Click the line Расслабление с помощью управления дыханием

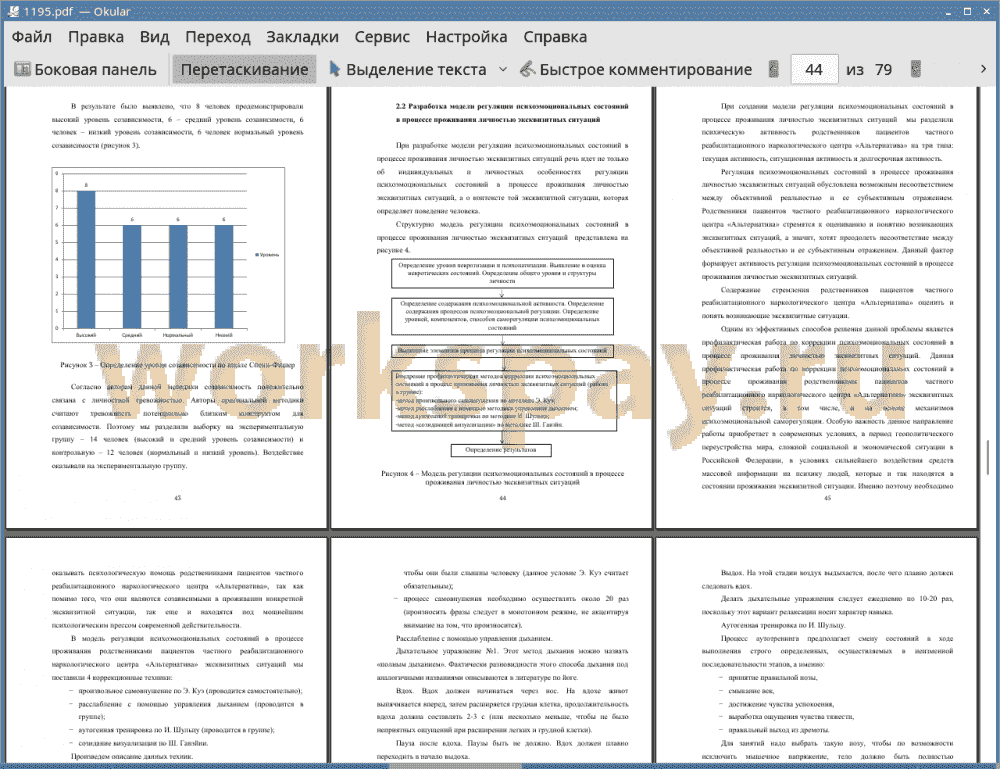pyautogui.click(x=474, y=638)
